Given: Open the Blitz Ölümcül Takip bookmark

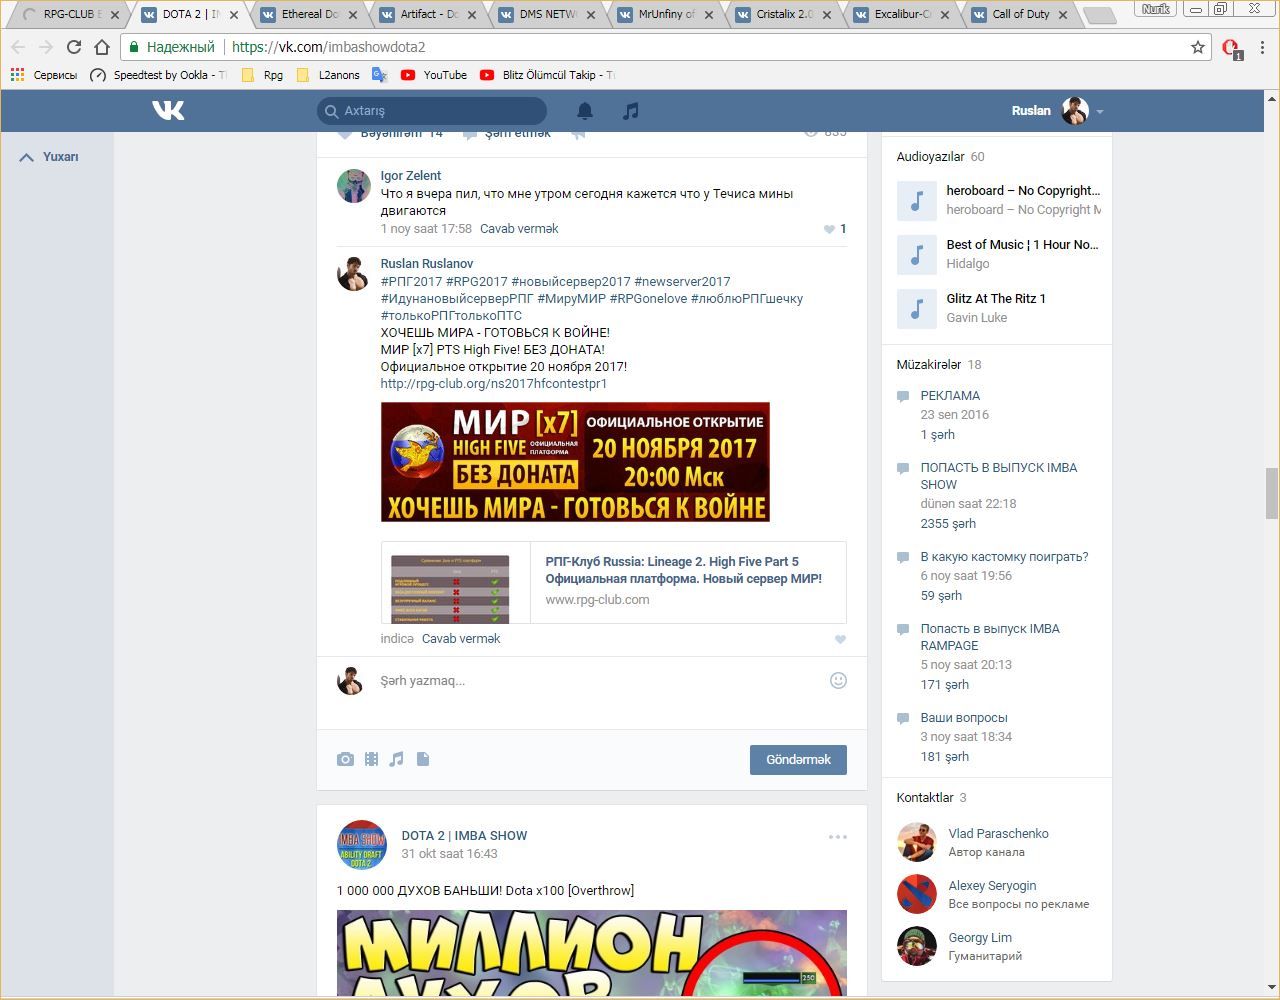Looking at the screenshot, I should tap(547, 75).
